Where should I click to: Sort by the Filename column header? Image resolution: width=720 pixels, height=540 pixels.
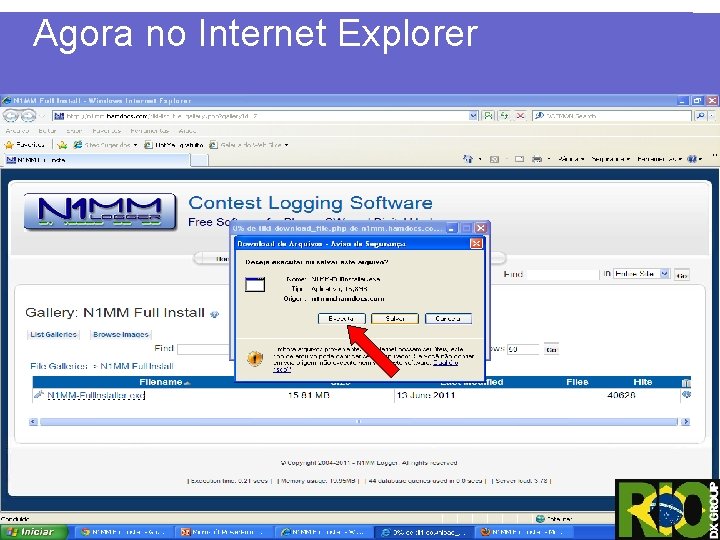coord(161,382)
